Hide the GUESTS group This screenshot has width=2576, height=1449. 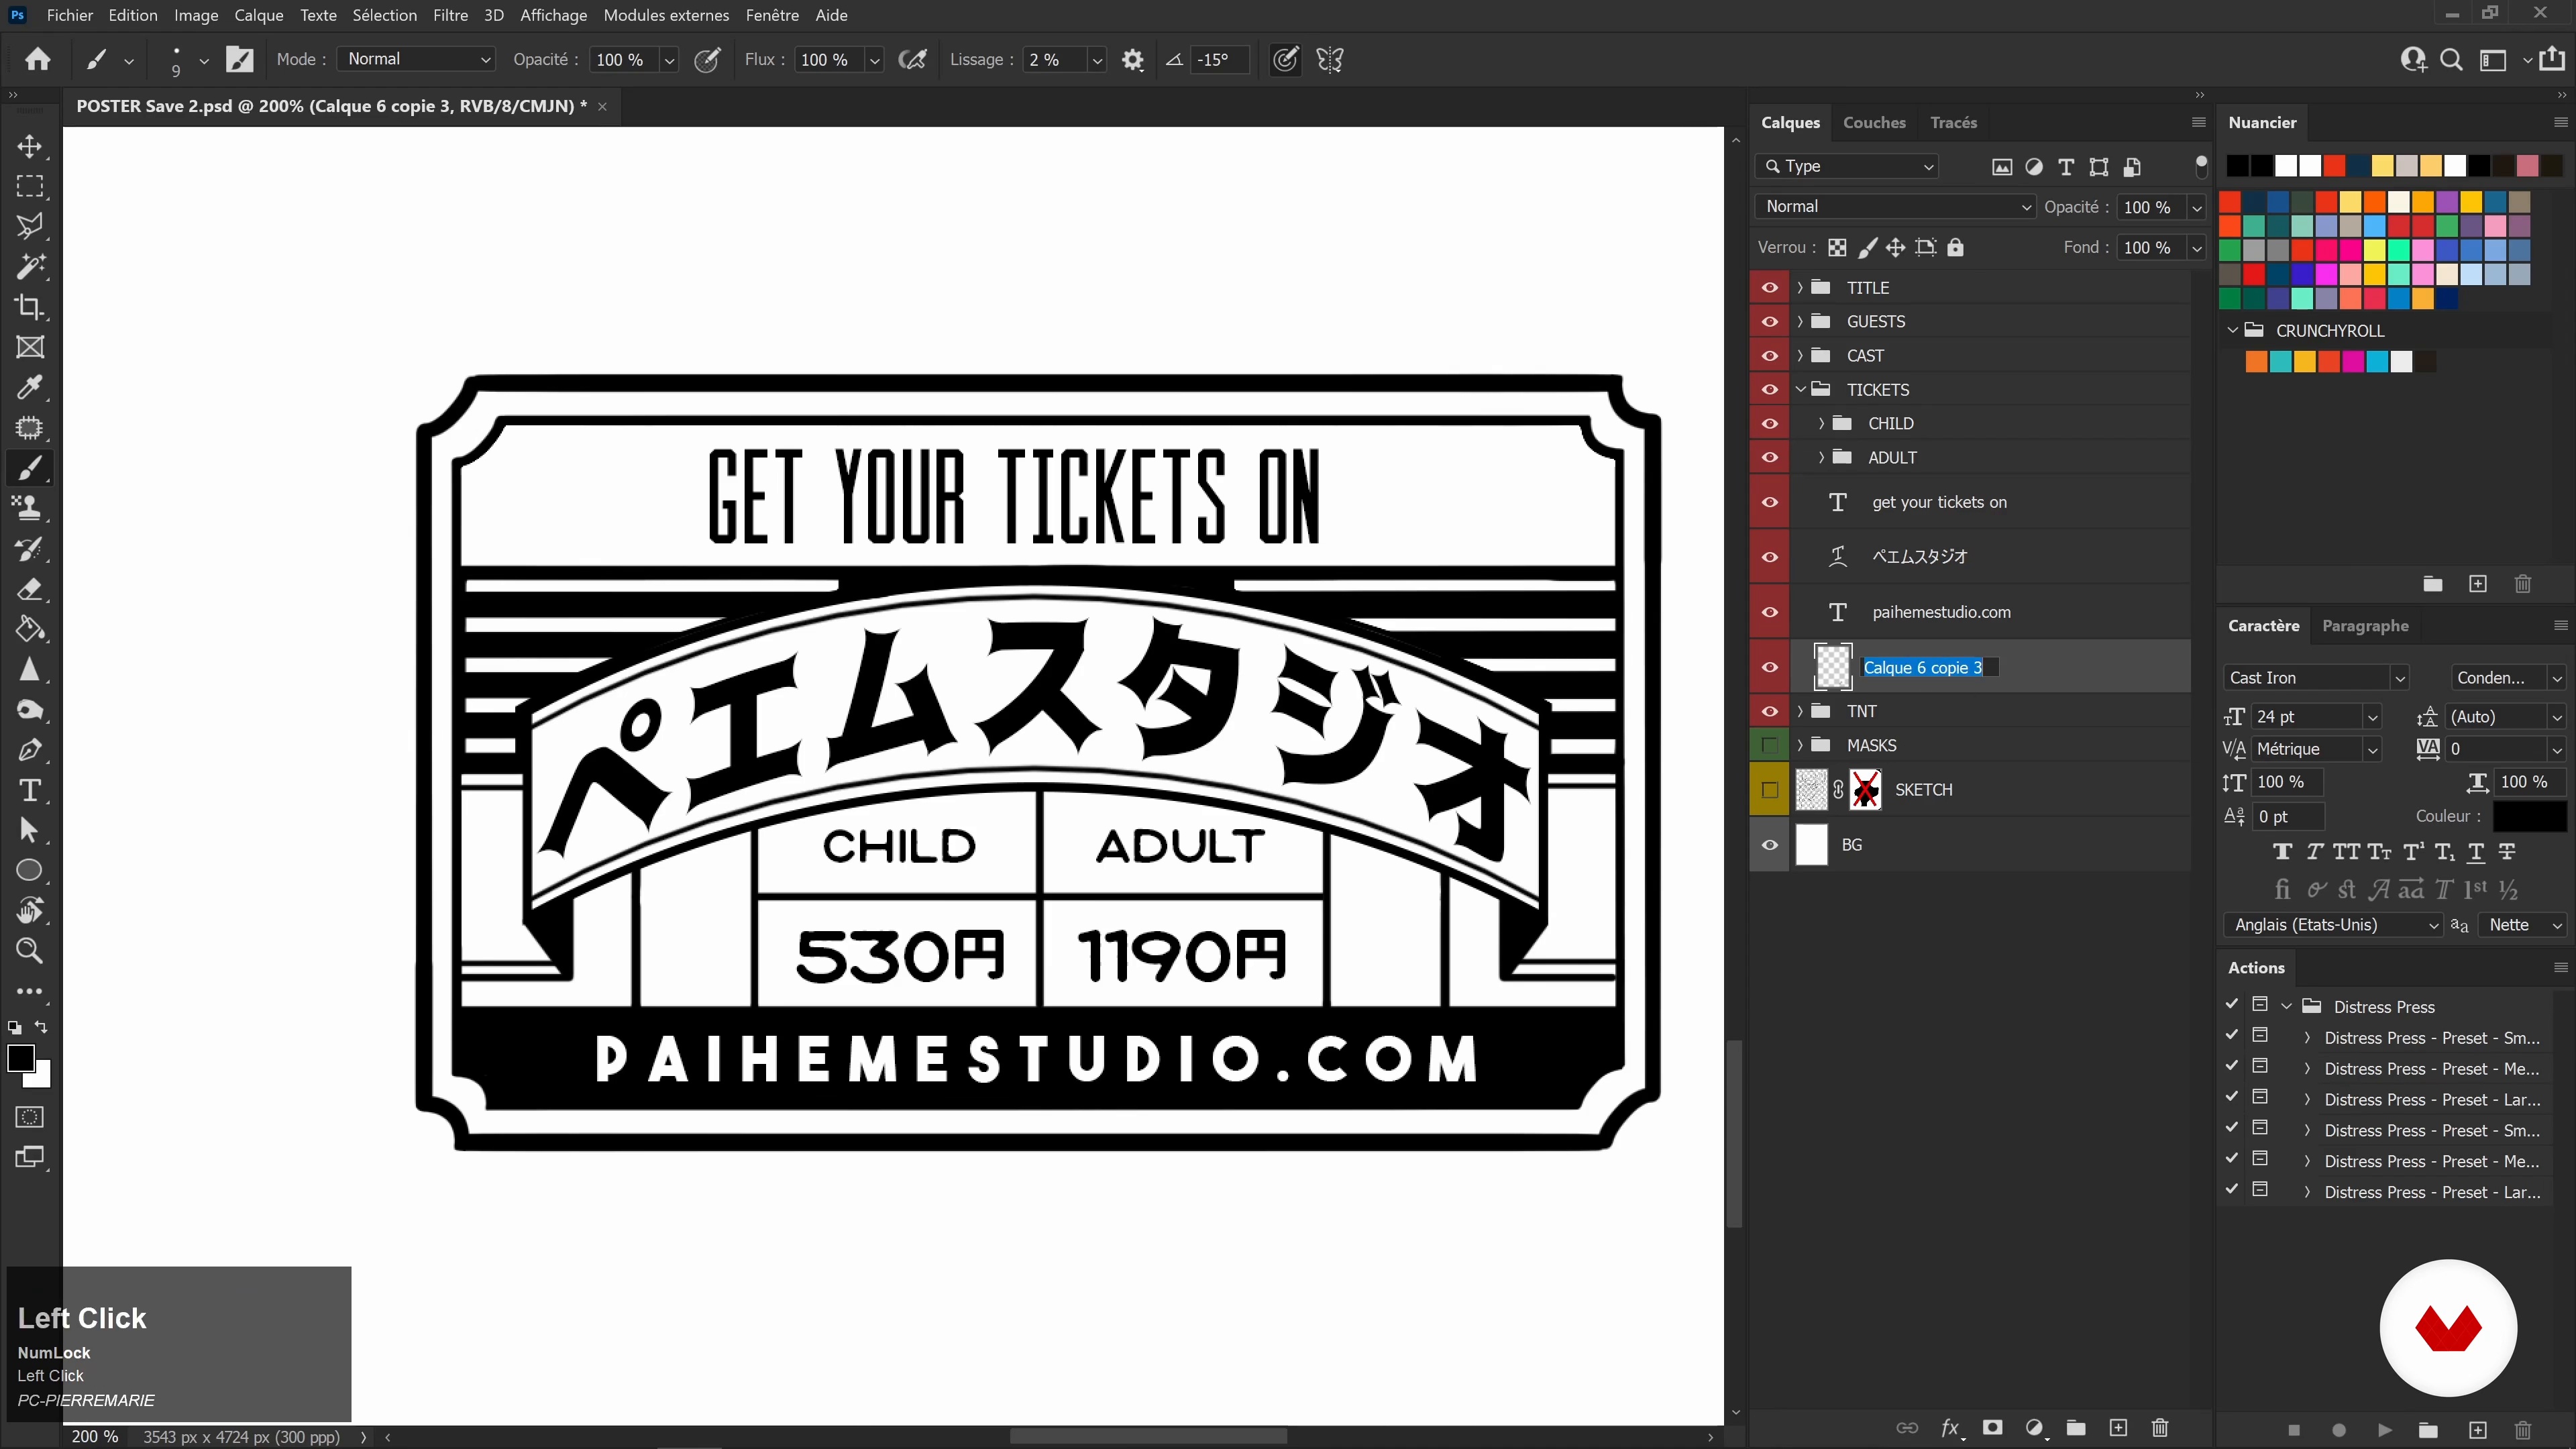[1770, 322]
